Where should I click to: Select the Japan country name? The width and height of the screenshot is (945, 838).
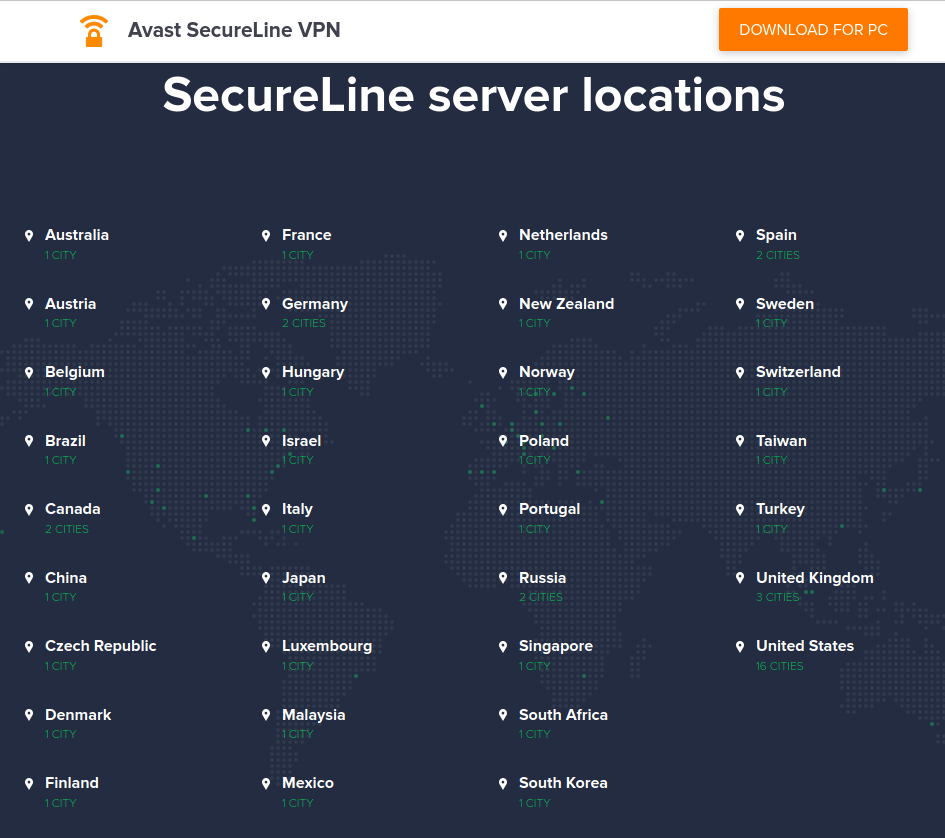[x=304, y=578]
